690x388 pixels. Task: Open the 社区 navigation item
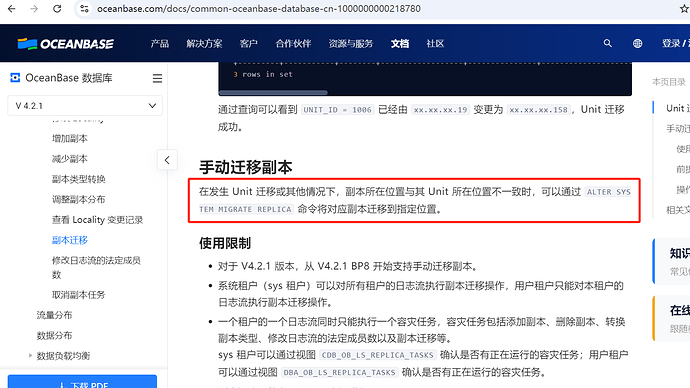pyautogui.click(x=435, y=44)
